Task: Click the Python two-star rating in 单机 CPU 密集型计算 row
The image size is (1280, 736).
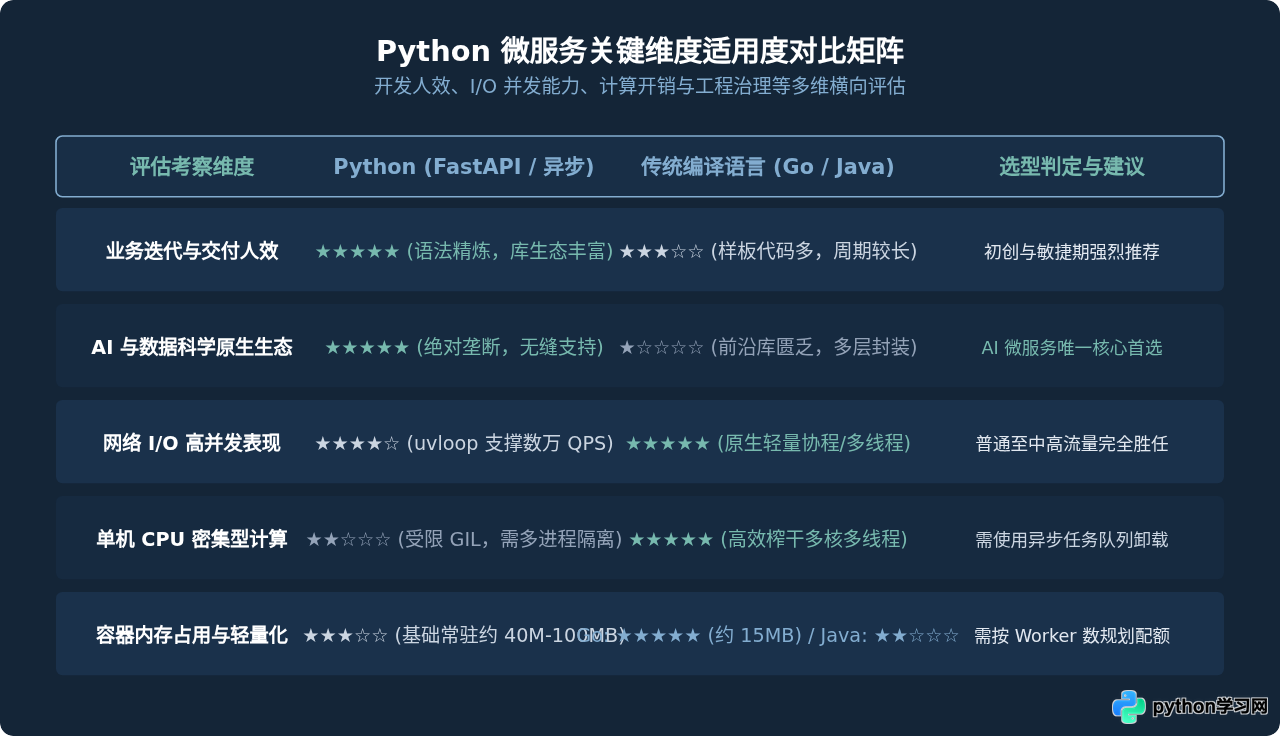Action: [x=348, y=540]
